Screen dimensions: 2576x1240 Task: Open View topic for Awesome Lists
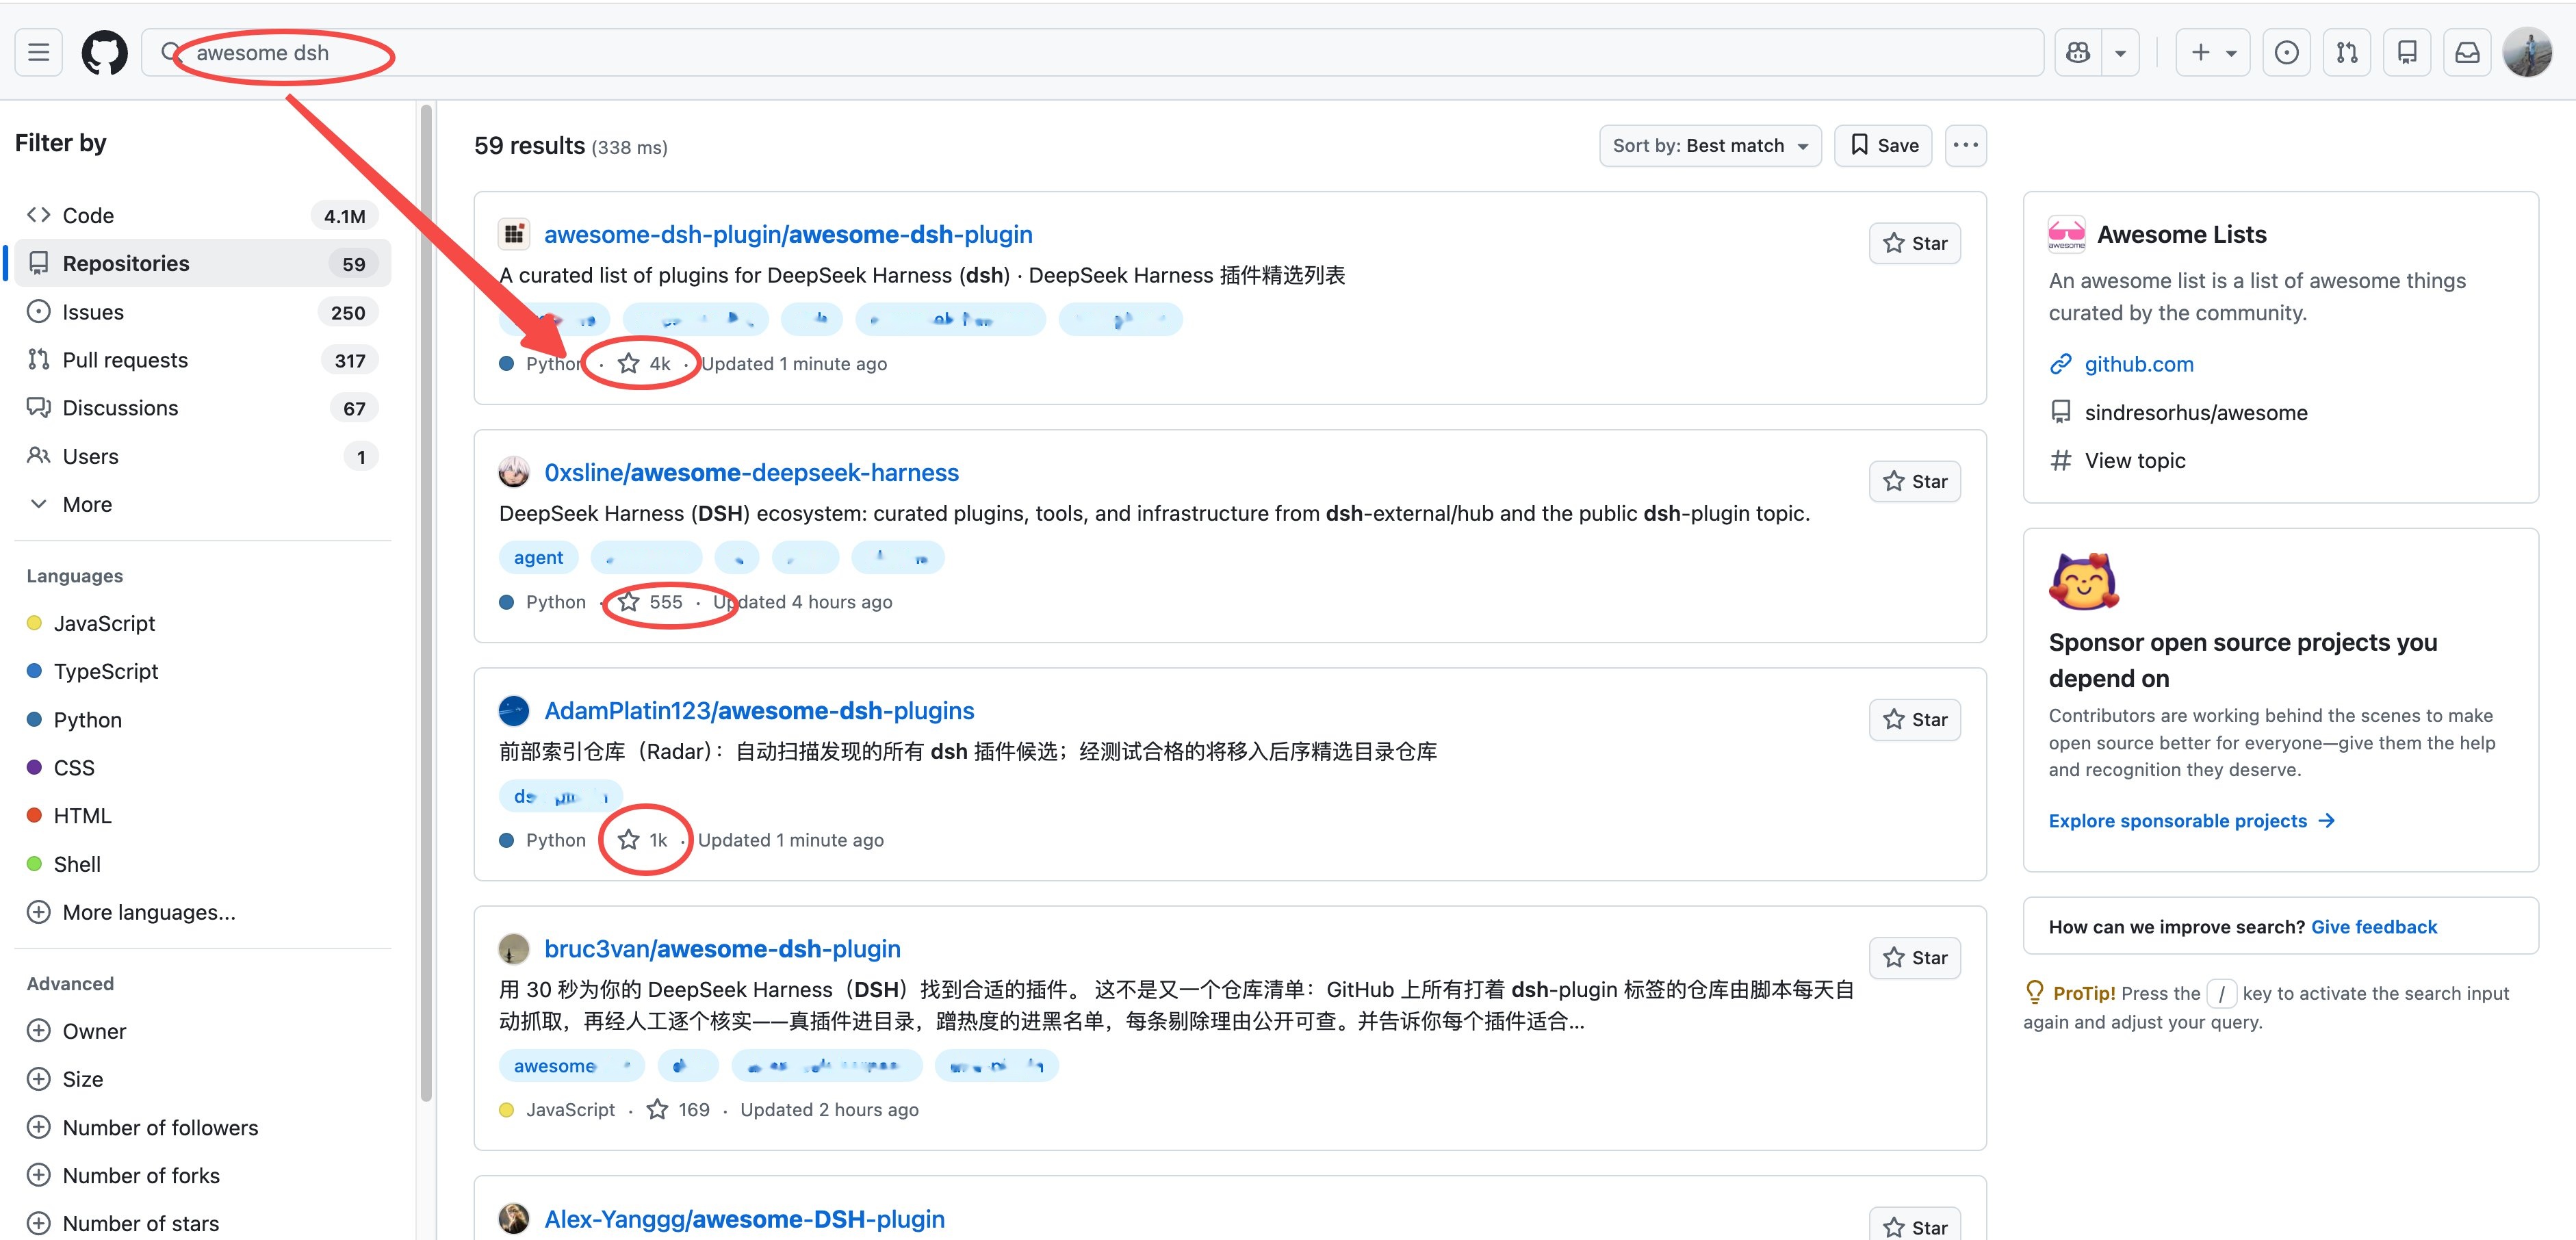point(2135,460)
